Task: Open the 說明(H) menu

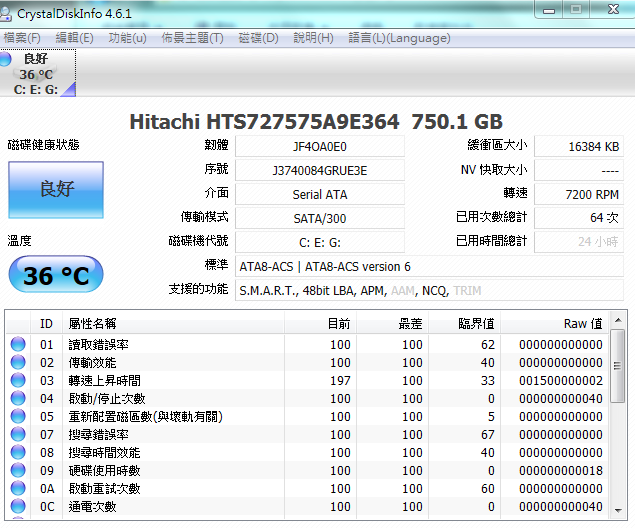Action: pyautogui.click(x=313, y=38)
